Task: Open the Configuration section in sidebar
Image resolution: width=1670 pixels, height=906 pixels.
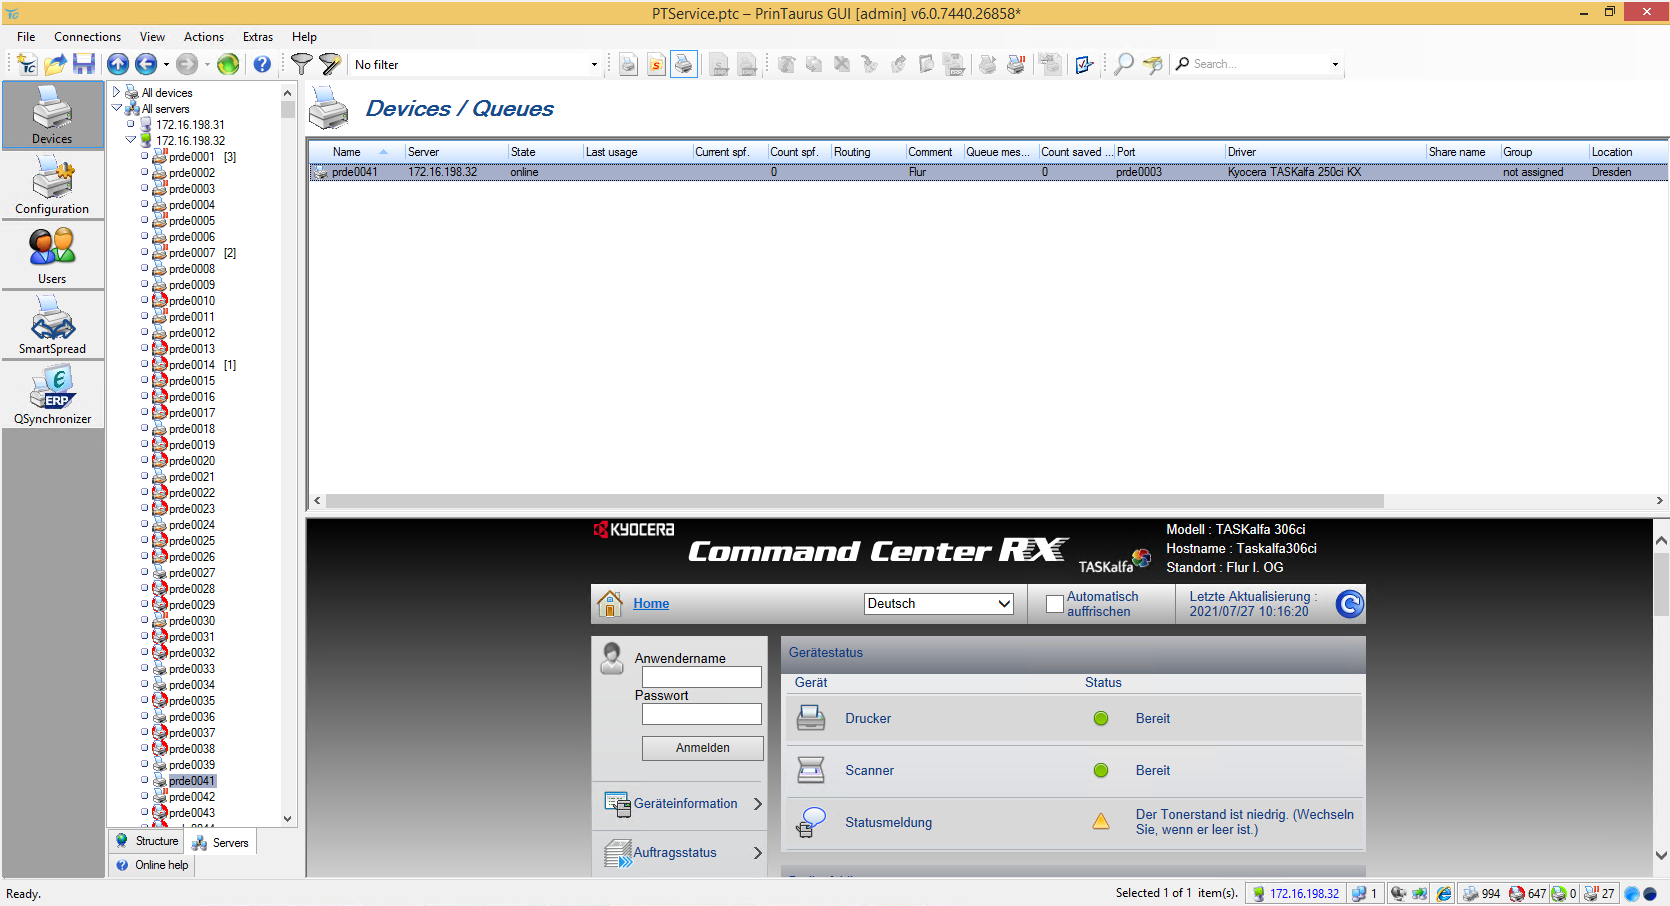Action: tap(52, 185)
